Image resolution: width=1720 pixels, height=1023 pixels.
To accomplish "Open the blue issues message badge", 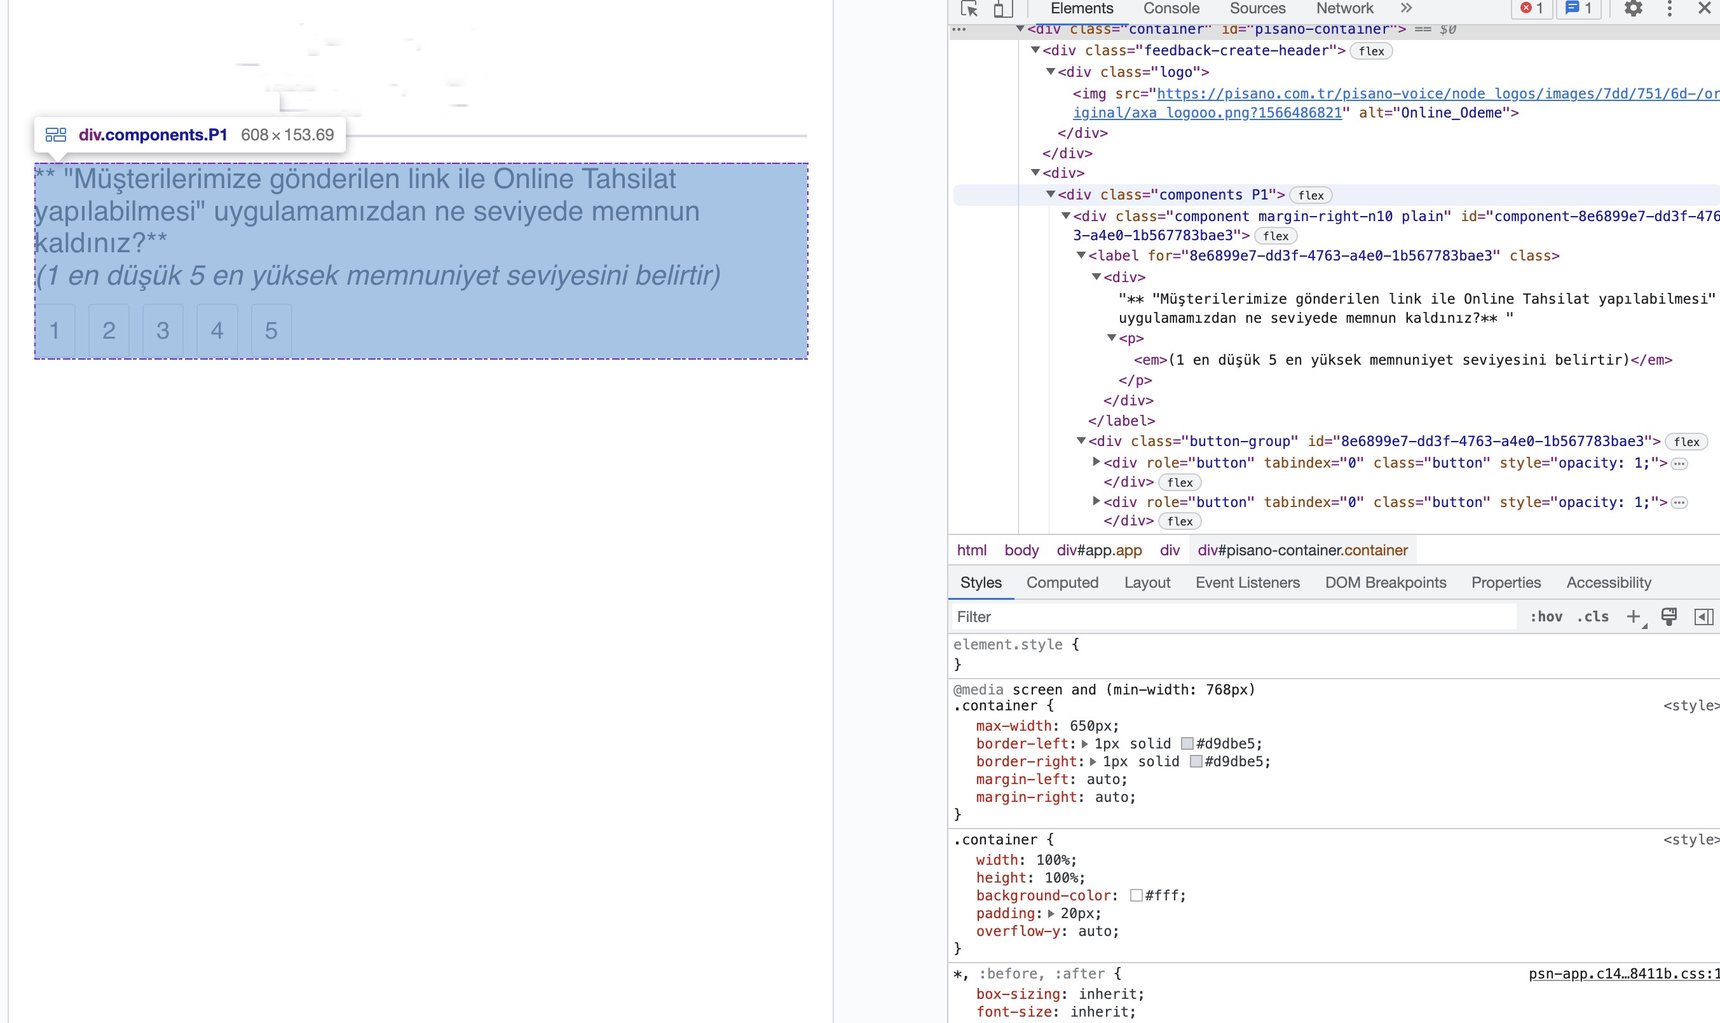I will pyautogui.click(x=1579, y=8).
